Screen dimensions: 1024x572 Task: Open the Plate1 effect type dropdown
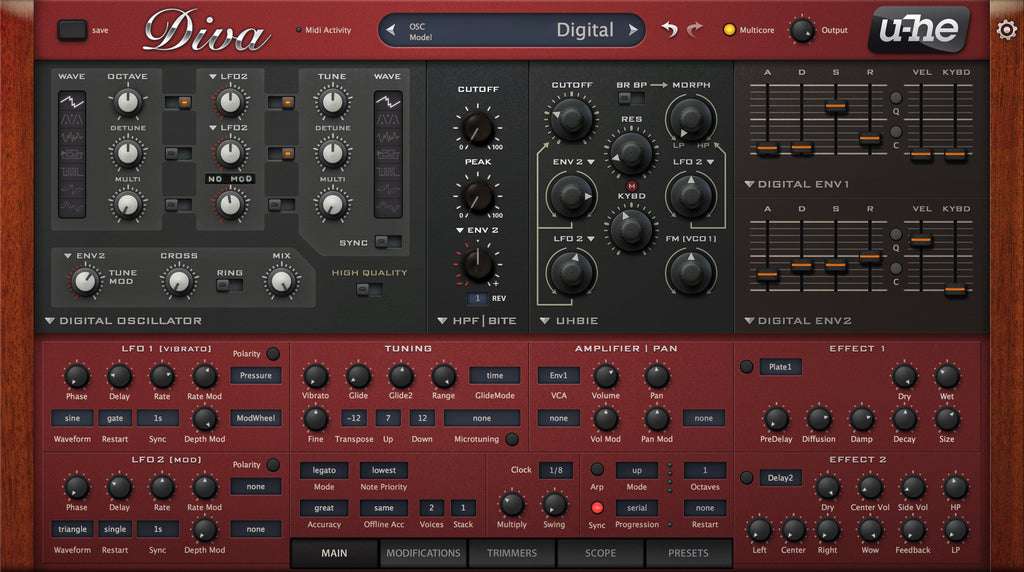click(x=780, y=367)
